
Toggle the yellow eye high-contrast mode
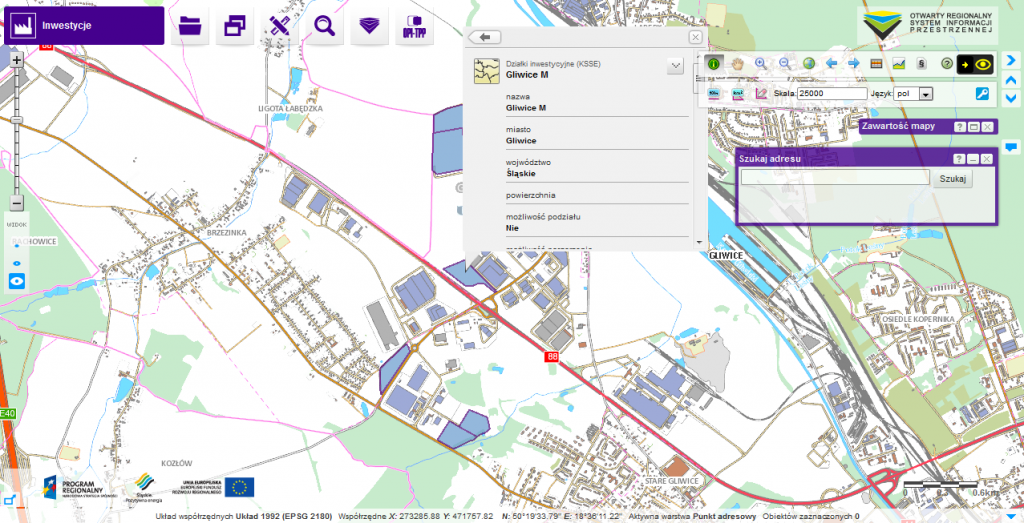(x=983, y=64)
